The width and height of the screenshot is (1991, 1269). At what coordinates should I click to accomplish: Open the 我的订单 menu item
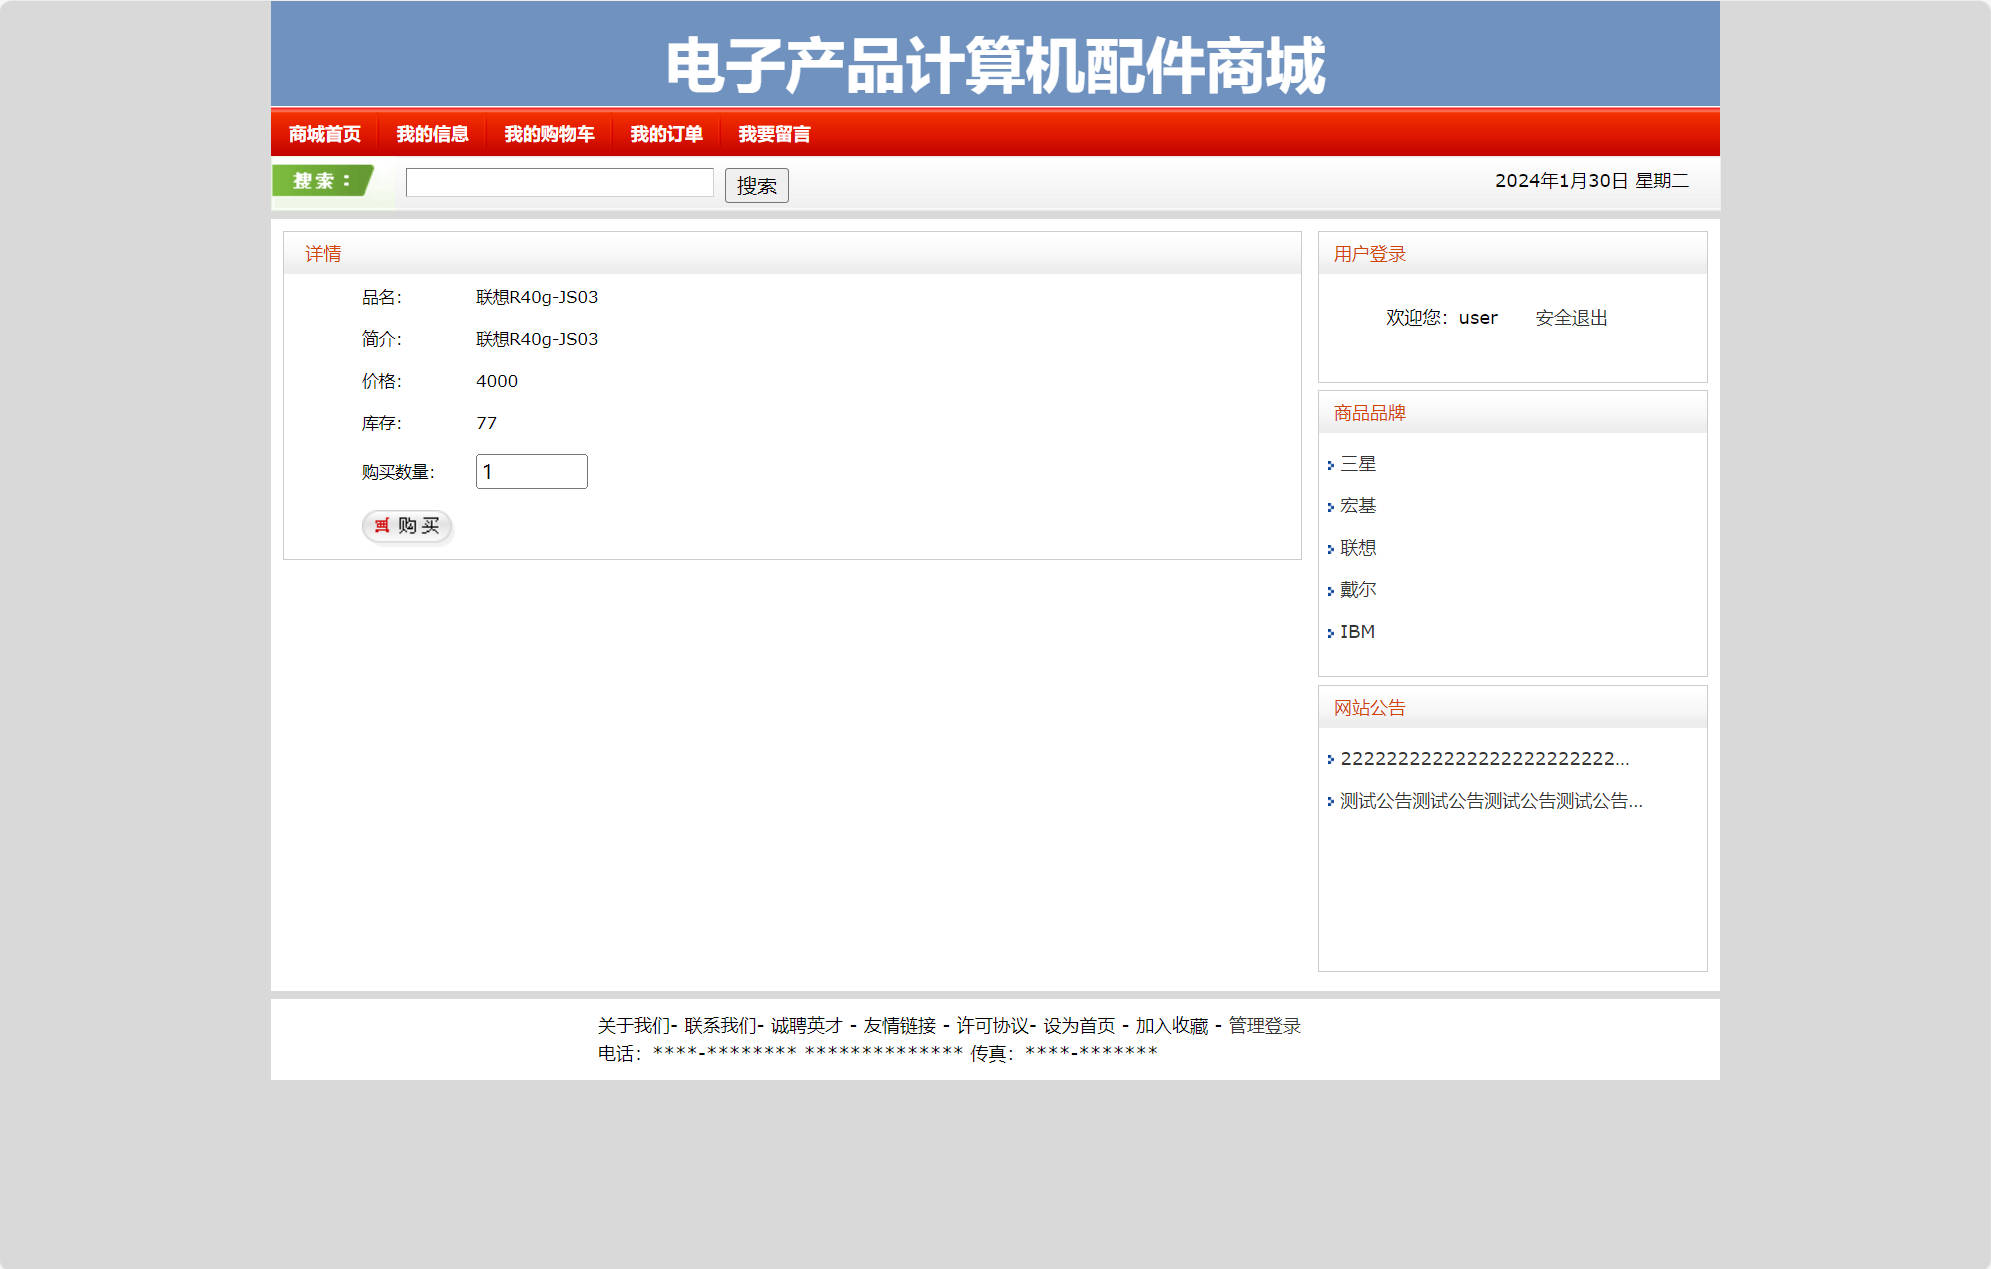click(667, 133)
